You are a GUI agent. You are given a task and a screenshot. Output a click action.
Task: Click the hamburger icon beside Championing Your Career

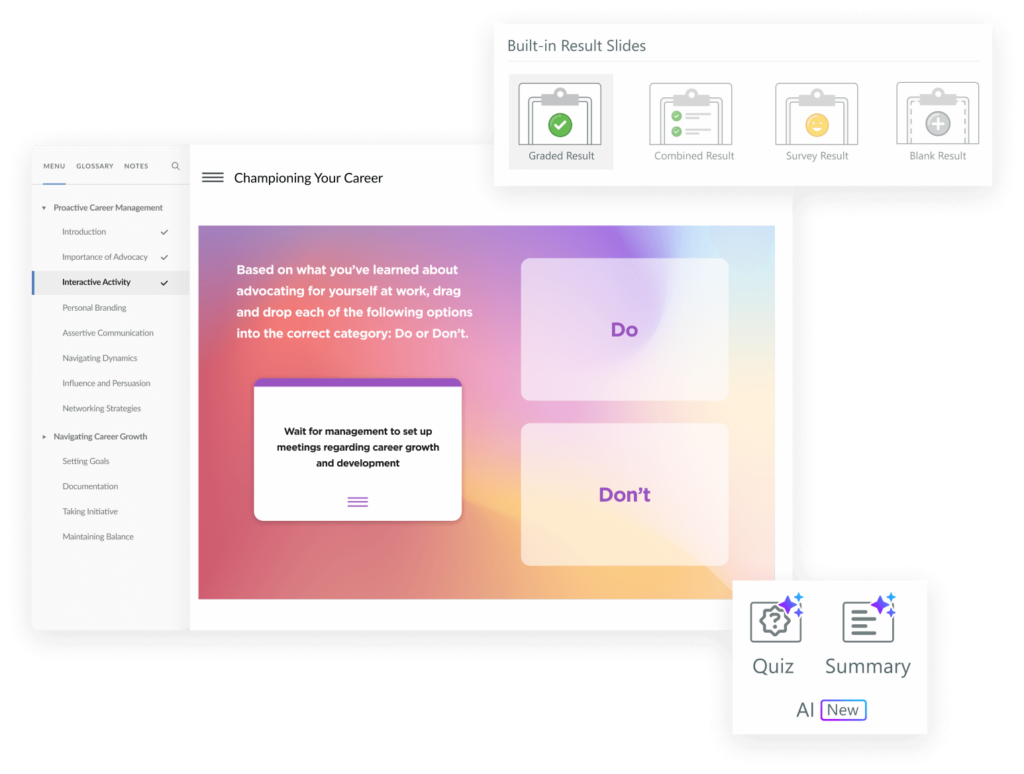click(212, 177)
